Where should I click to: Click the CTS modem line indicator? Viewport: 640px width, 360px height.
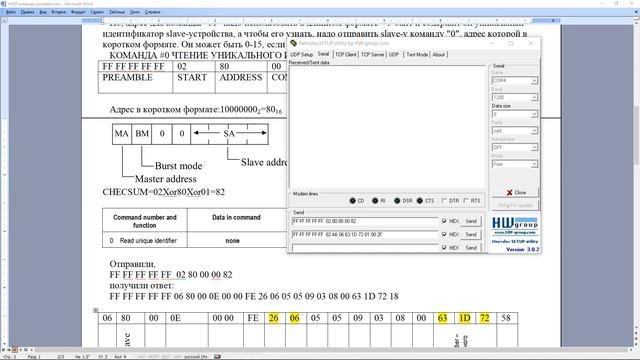click(419, 200)
